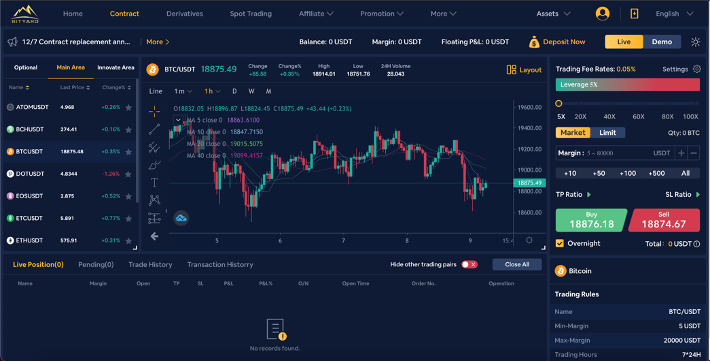Viewport: 710px width, 362px height.
Task: Favorite ETCUSDT with its star
Action: (129, 218)
